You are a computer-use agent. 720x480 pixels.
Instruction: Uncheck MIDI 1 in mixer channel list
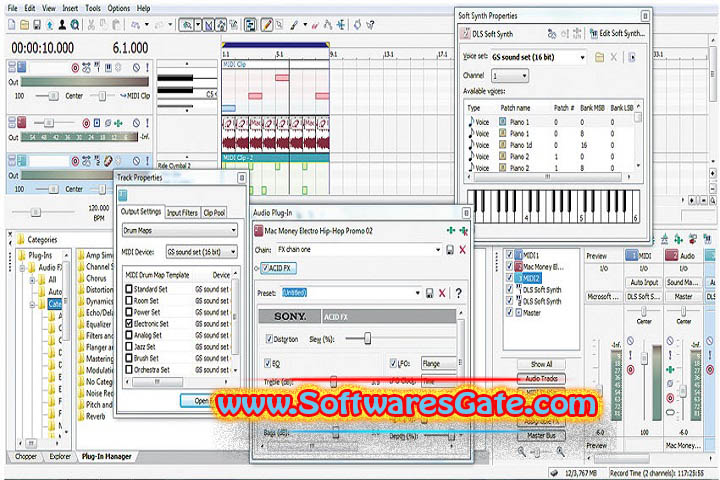(x=509, y=254)
